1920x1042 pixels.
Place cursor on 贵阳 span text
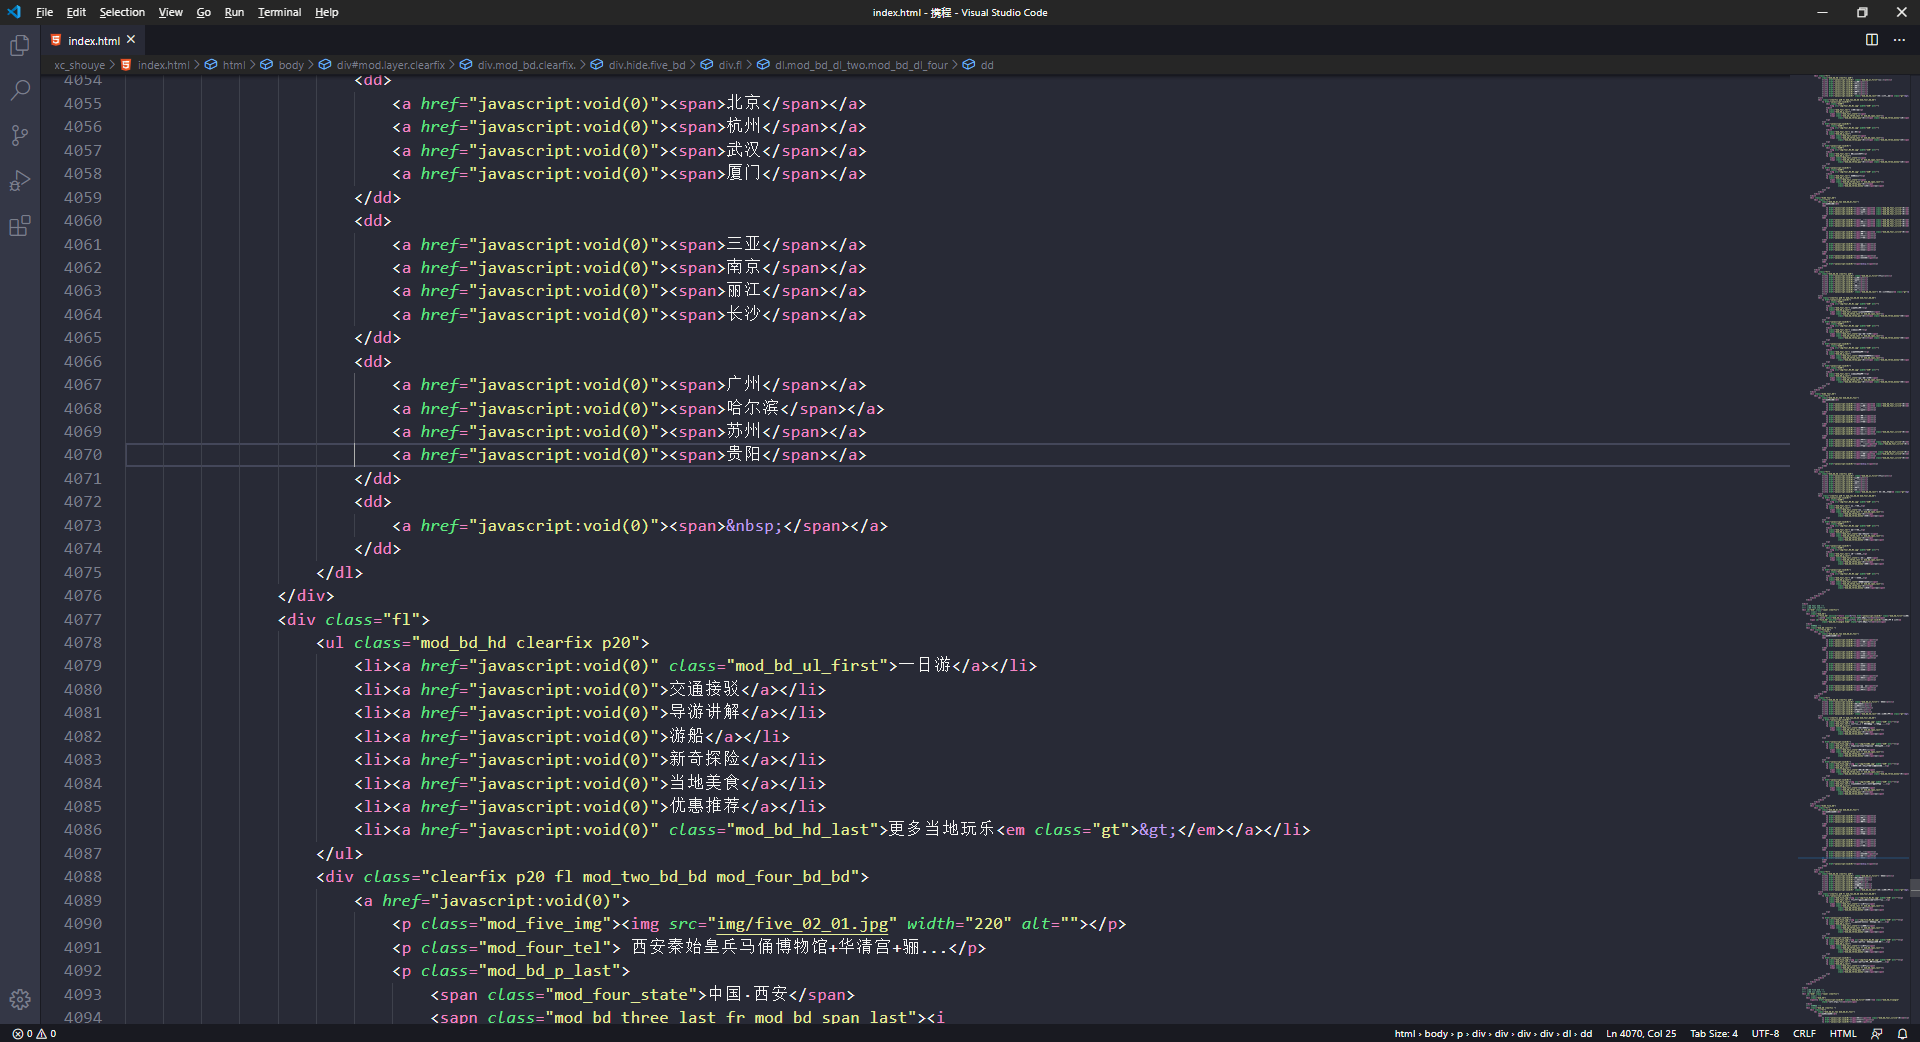pos(743,455)
